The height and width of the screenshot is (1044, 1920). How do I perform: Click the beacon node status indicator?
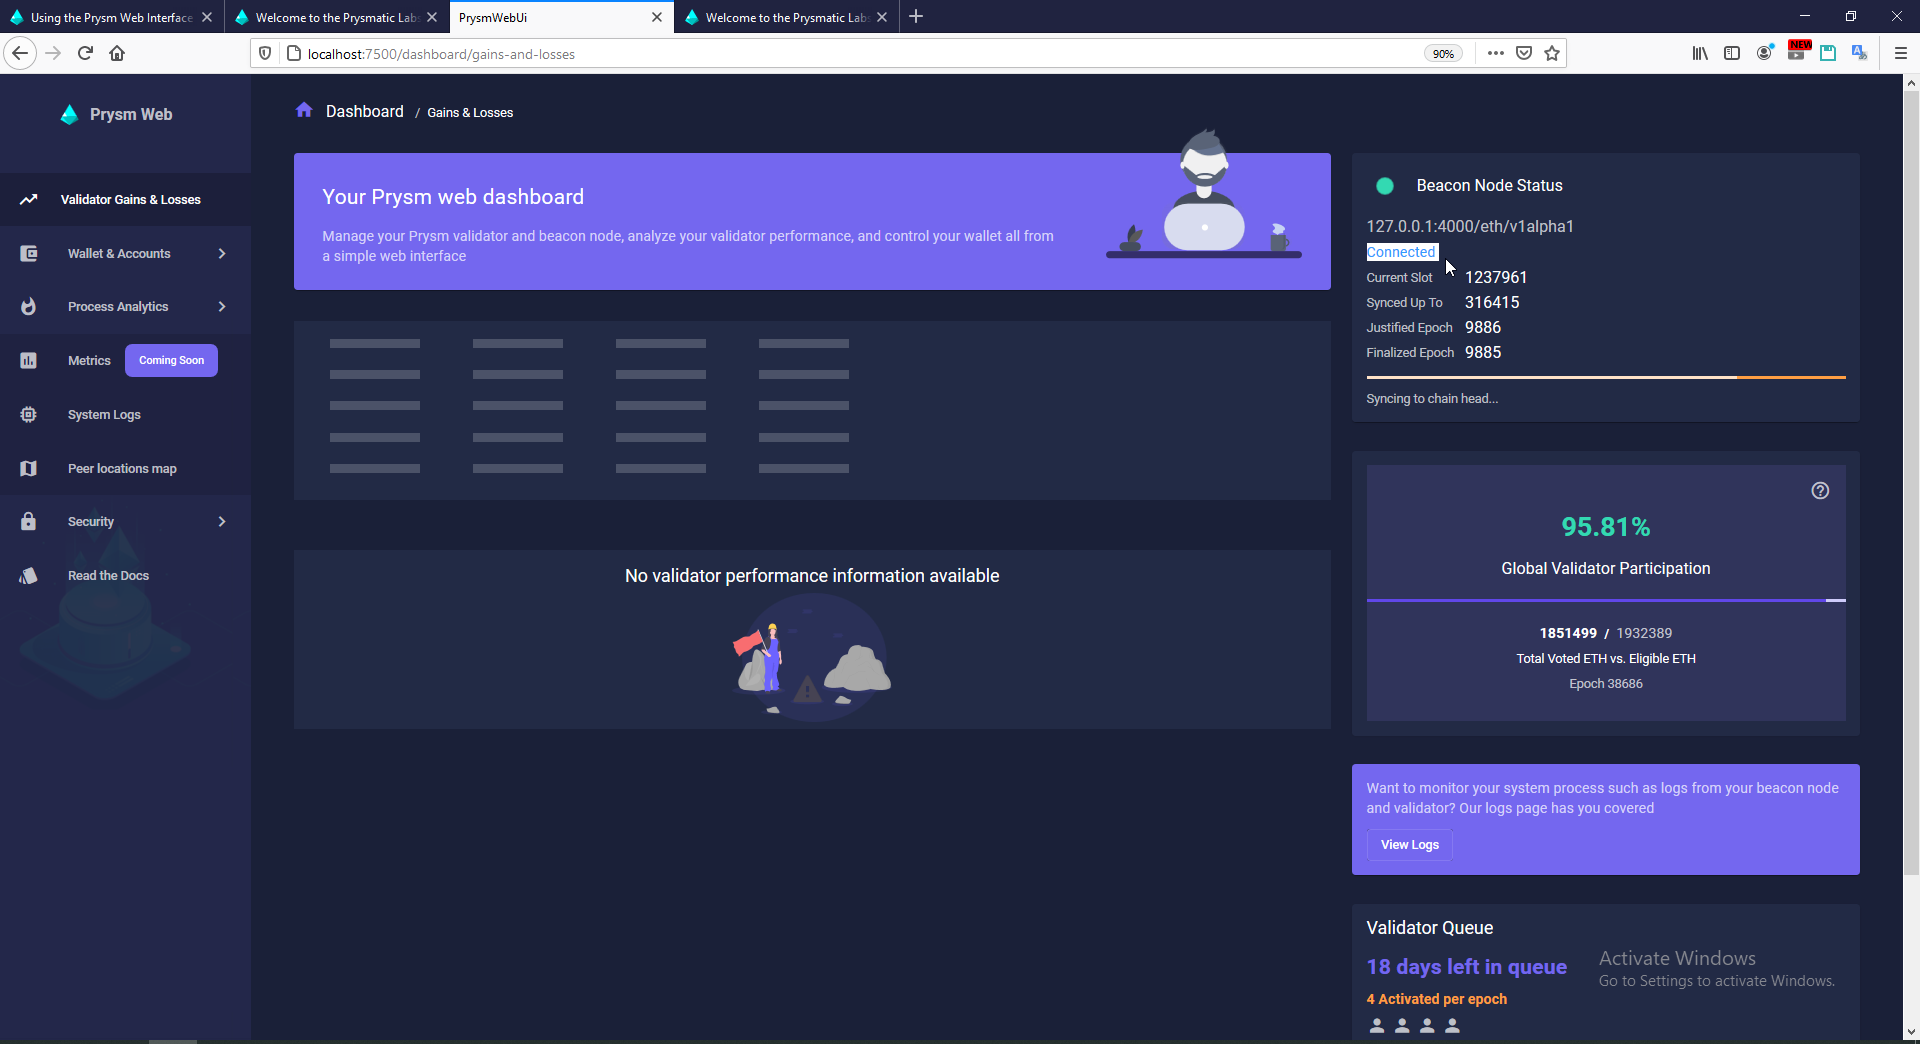pos(1385,186)
